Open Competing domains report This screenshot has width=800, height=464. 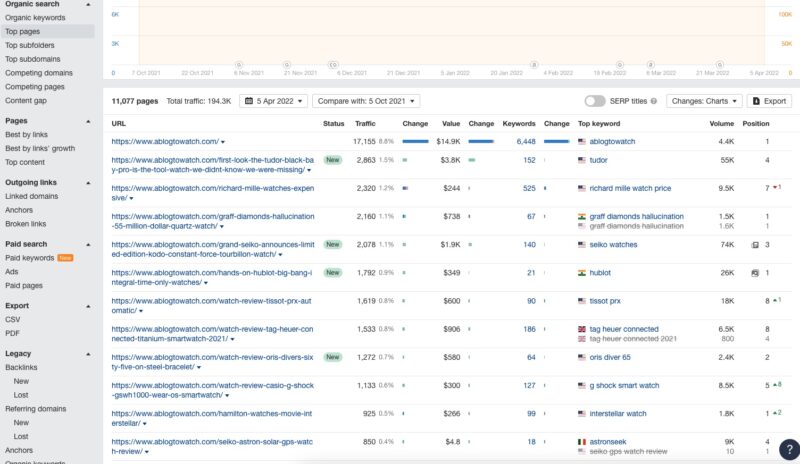point(39,73)
